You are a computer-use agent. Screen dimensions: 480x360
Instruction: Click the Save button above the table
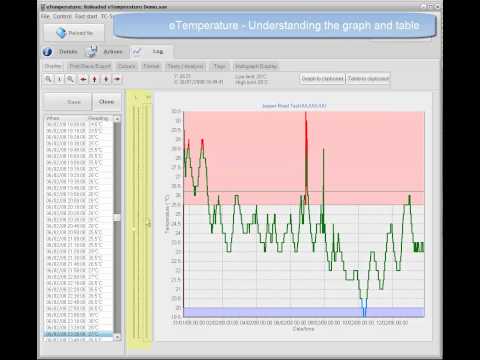68,102
